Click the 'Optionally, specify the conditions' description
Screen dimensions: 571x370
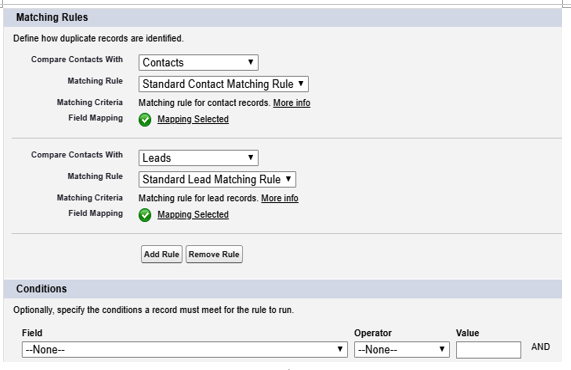click(x=153, y=310)
